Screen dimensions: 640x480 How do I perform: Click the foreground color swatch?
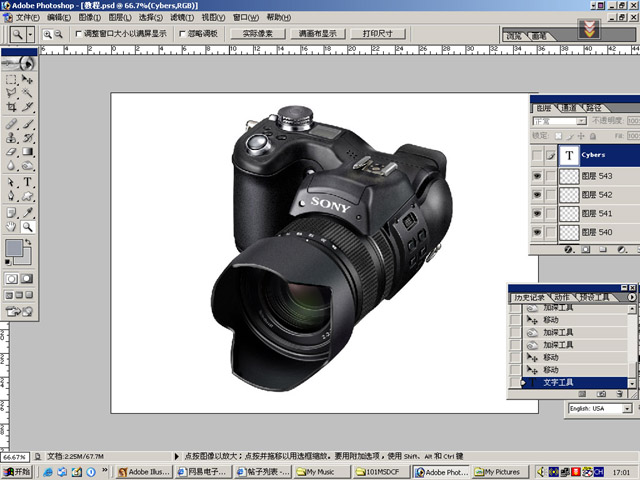13,248
